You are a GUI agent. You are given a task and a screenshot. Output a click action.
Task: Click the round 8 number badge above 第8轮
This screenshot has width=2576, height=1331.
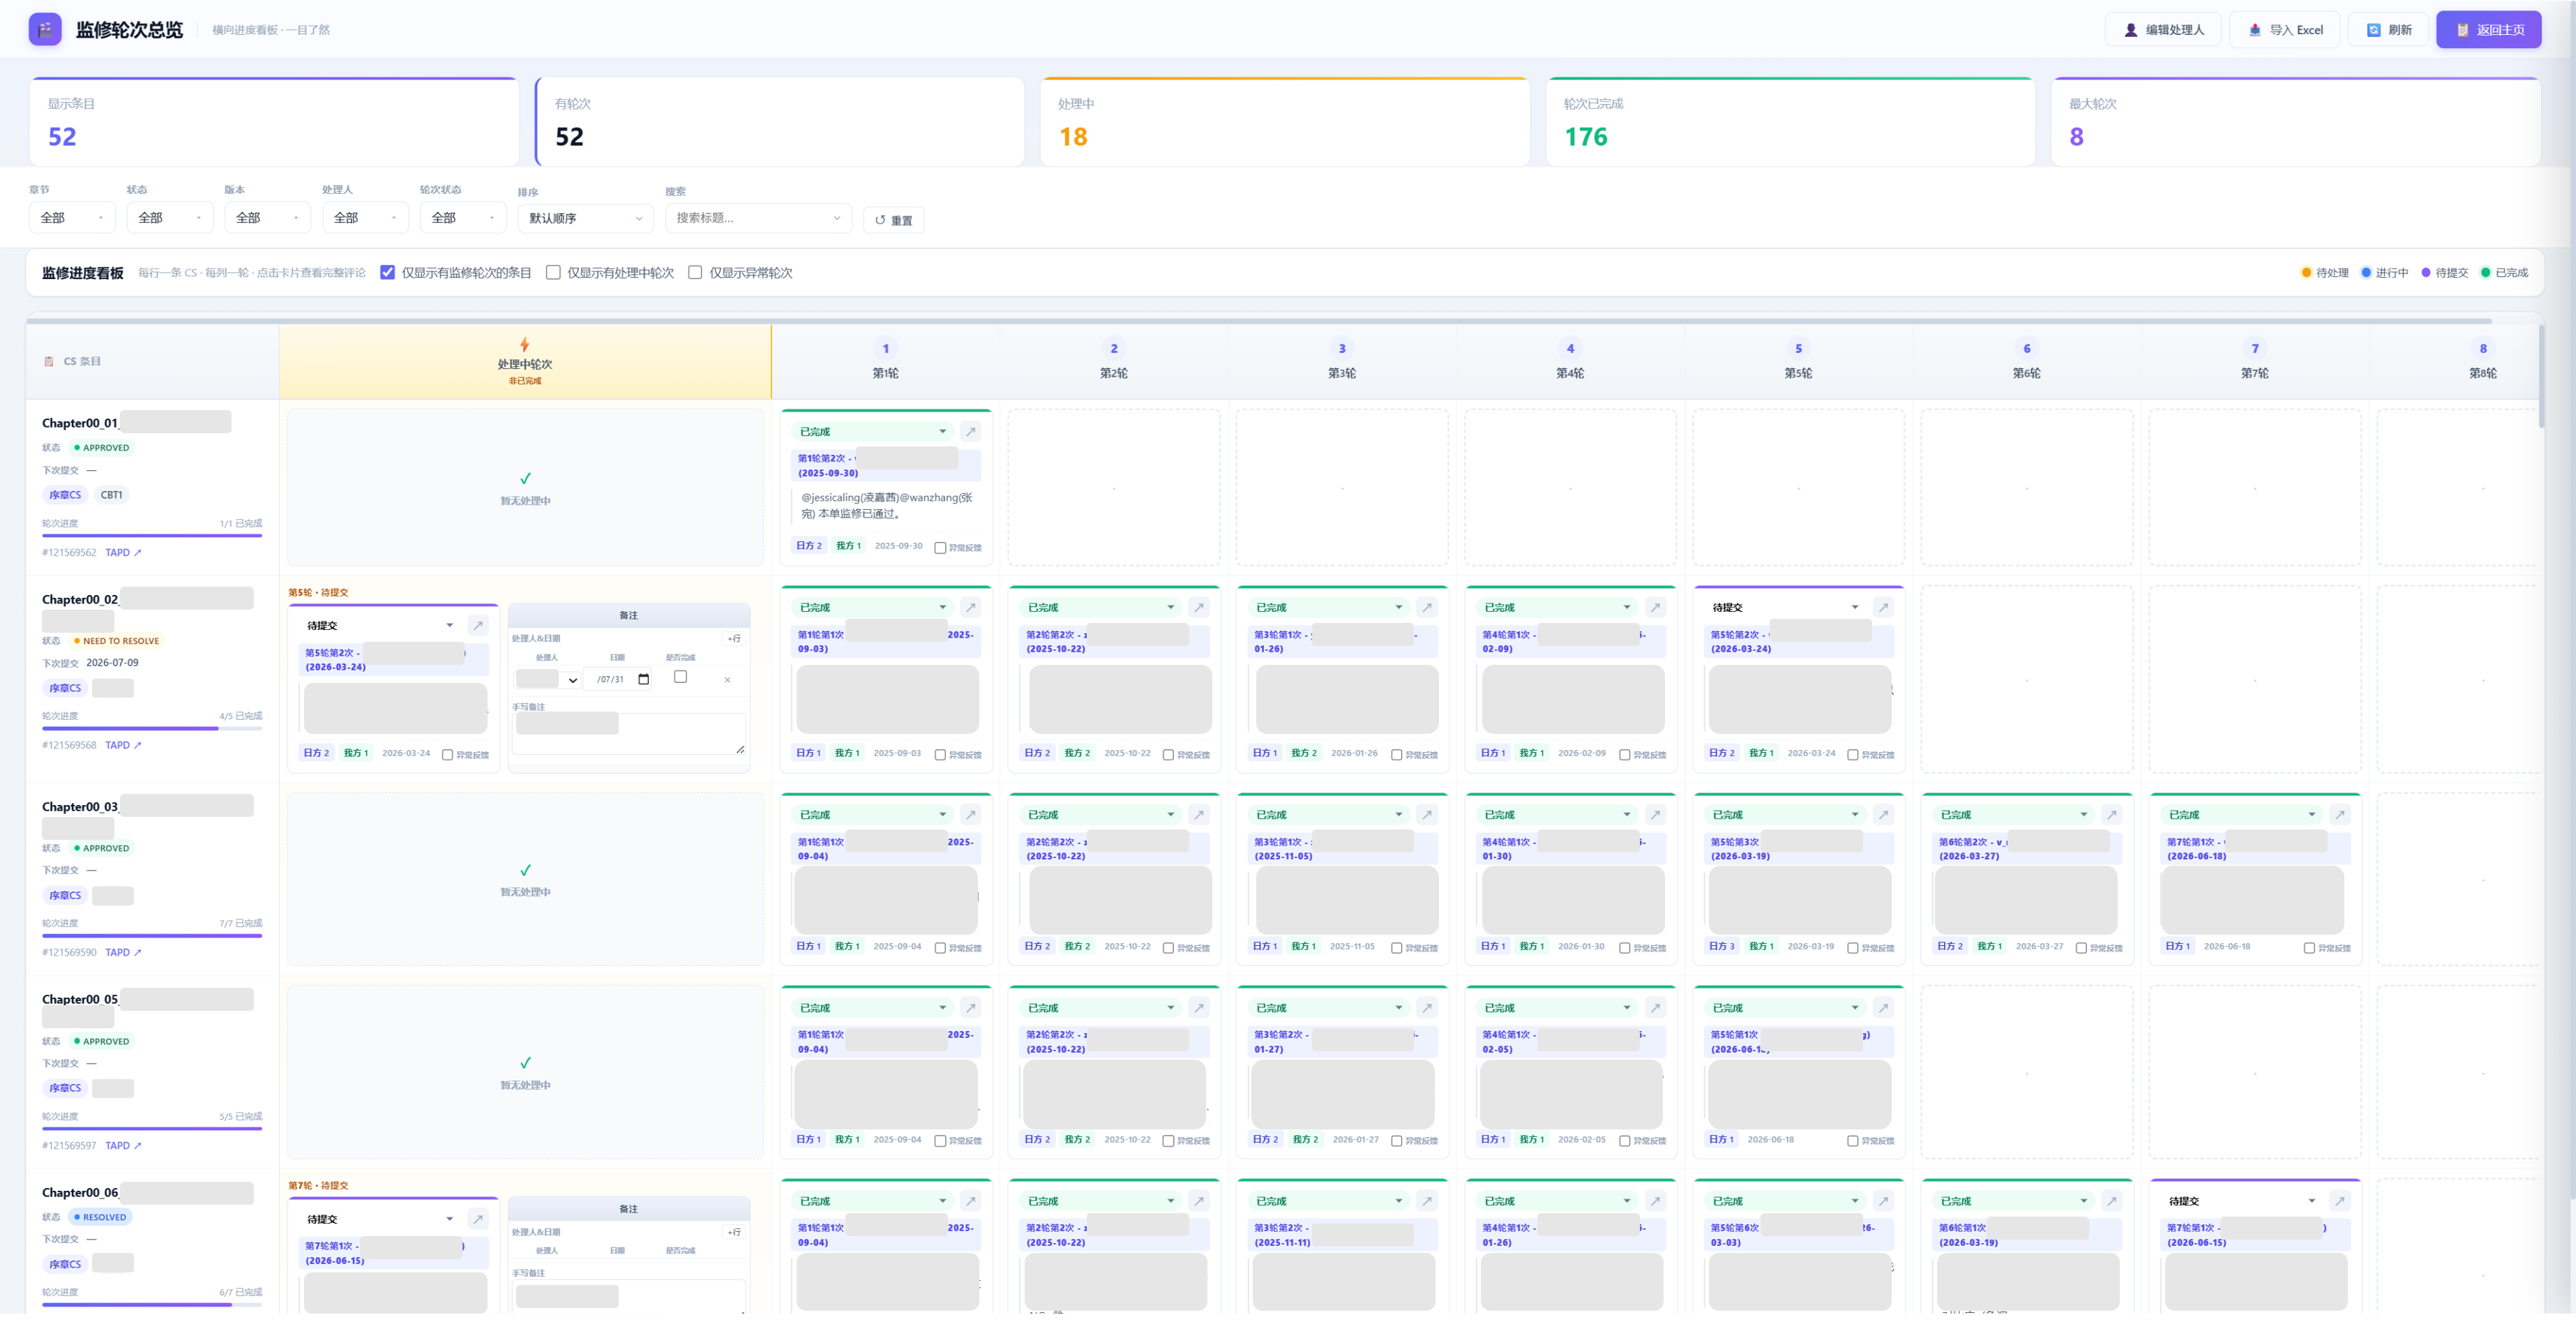(2483, 348)
